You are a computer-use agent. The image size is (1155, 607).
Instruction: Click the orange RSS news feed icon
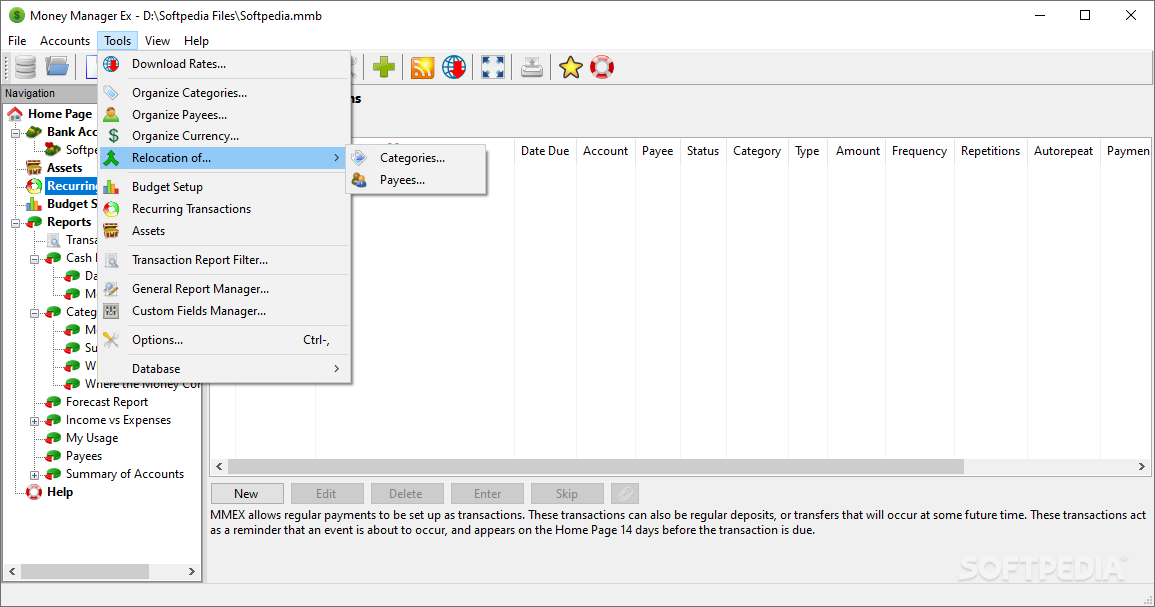(422, 67)
